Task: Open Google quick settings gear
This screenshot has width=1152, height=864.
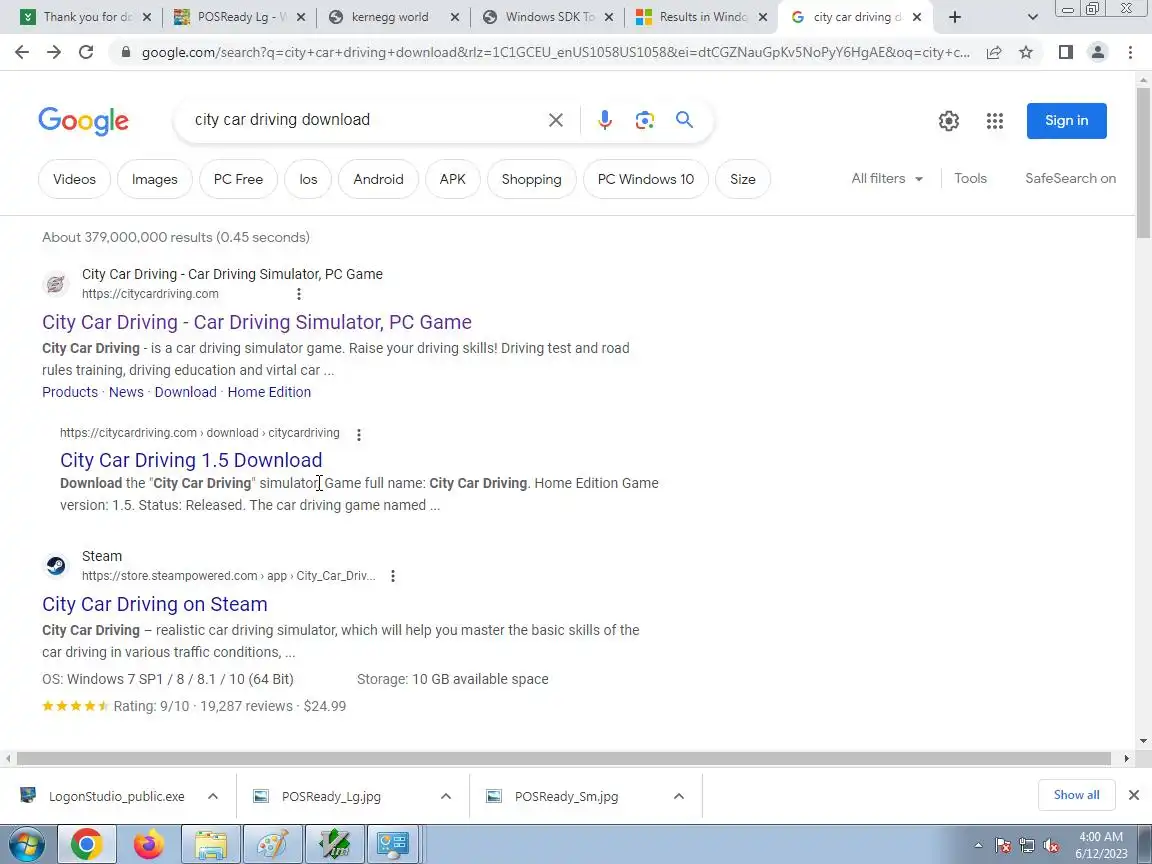Action: point(949,120)
